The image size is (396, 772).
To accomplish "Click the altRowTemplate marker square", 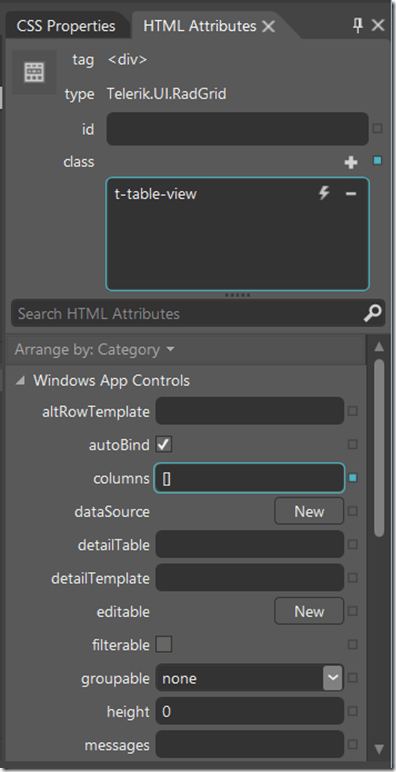I will point(353,411).
